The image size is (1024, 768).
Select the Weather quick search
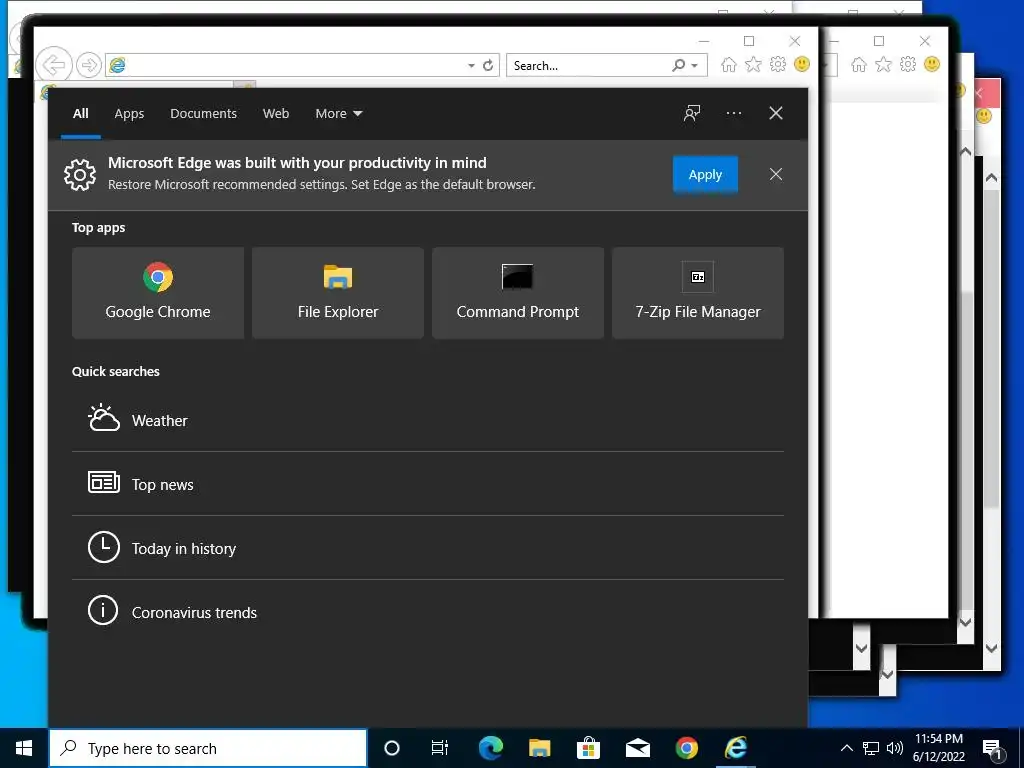tap(428, 420)
